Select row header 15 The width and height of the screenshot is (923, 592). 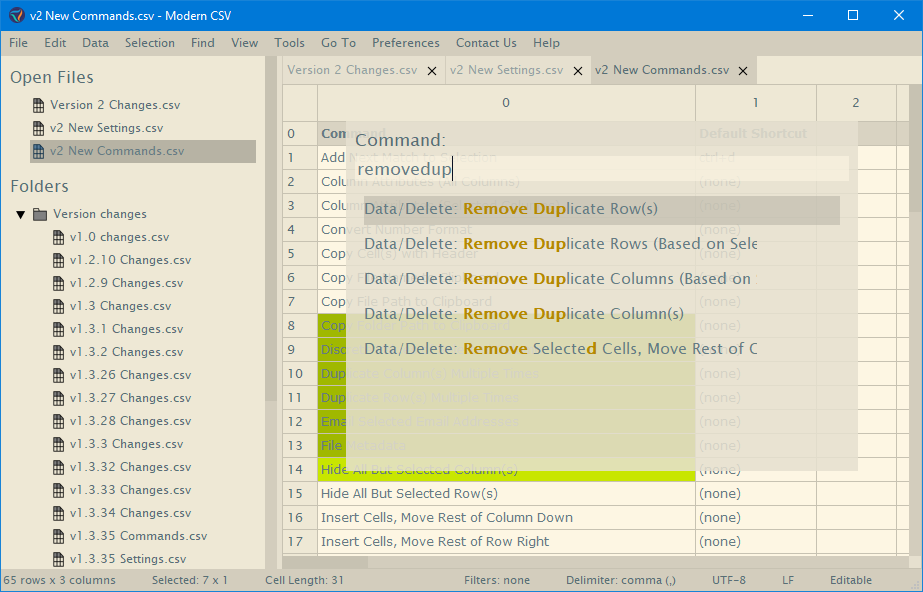[x=300, y=494]
